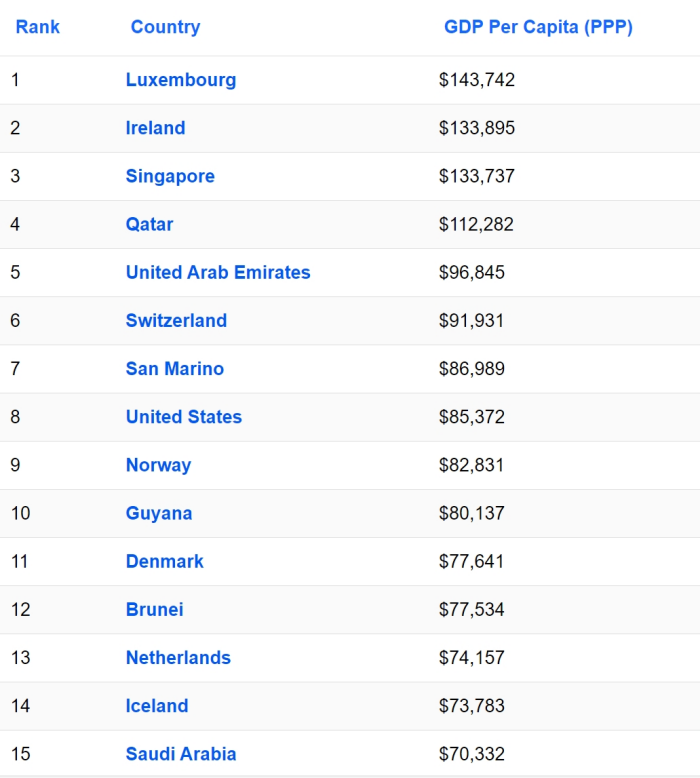This screenshot has width=700, height=778.
Task: Sort by the Country column header
Action: [x=165, y=27]
